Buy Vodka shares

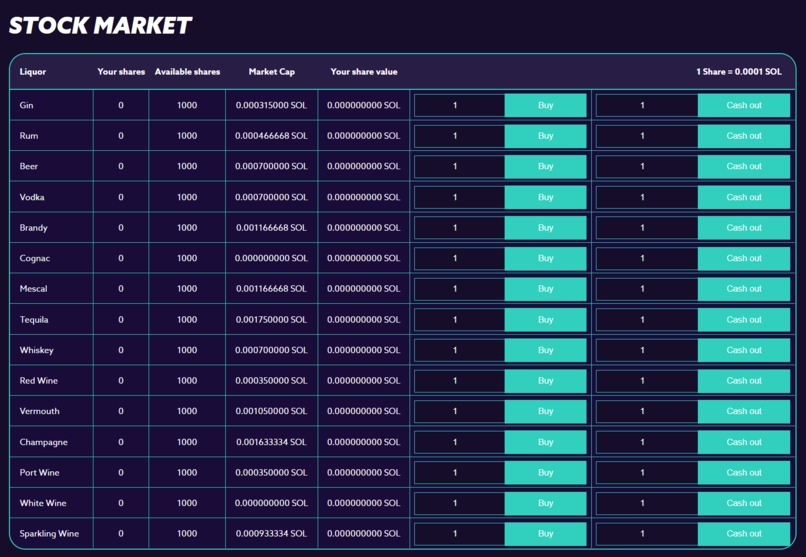545,197
